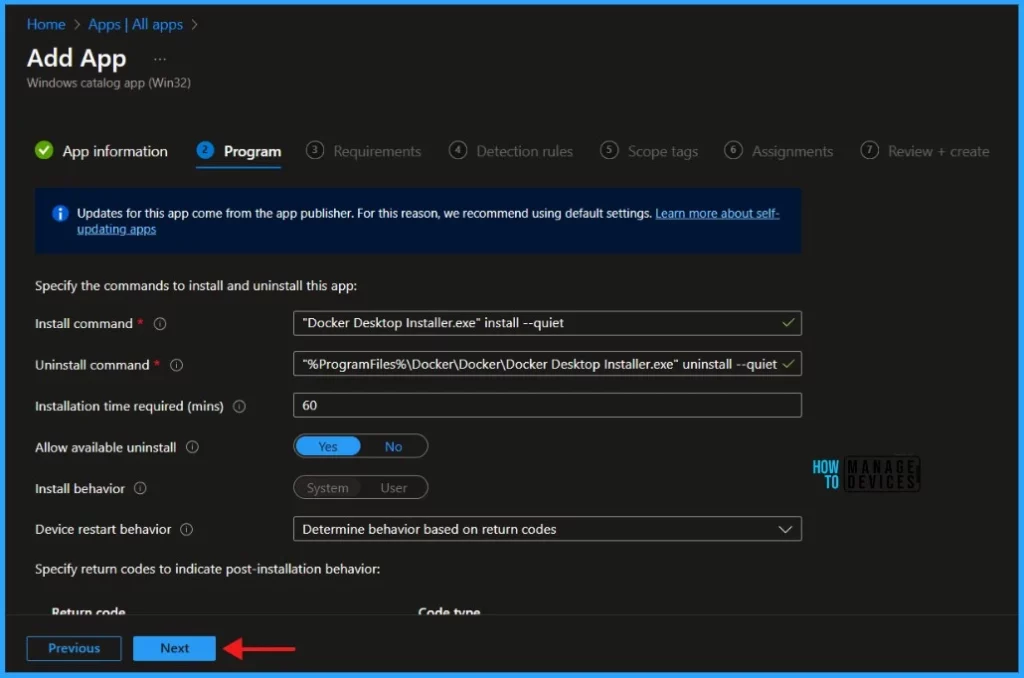The image size is (1024, 678).
Task: Open the Assignments tab
Action: (x=778, y=152)
